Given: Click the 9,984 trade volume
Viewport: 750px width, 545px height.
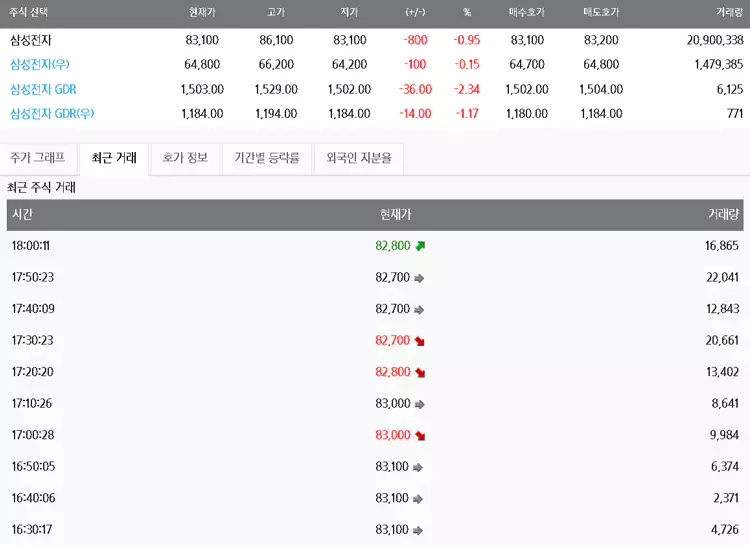Looking at the screenshot, I should (x=724, y=435).
